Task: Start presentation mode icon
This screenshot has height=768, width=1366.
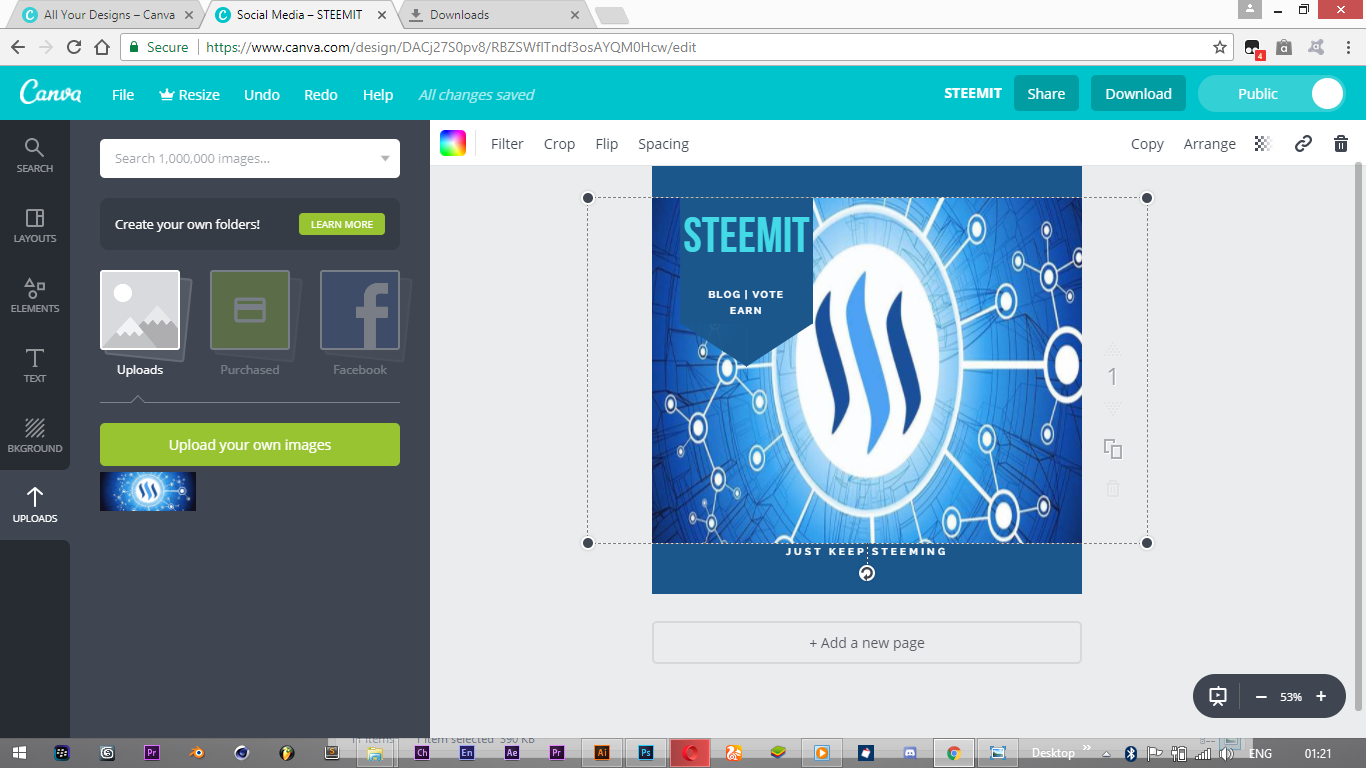Action: click(1218, 696)
